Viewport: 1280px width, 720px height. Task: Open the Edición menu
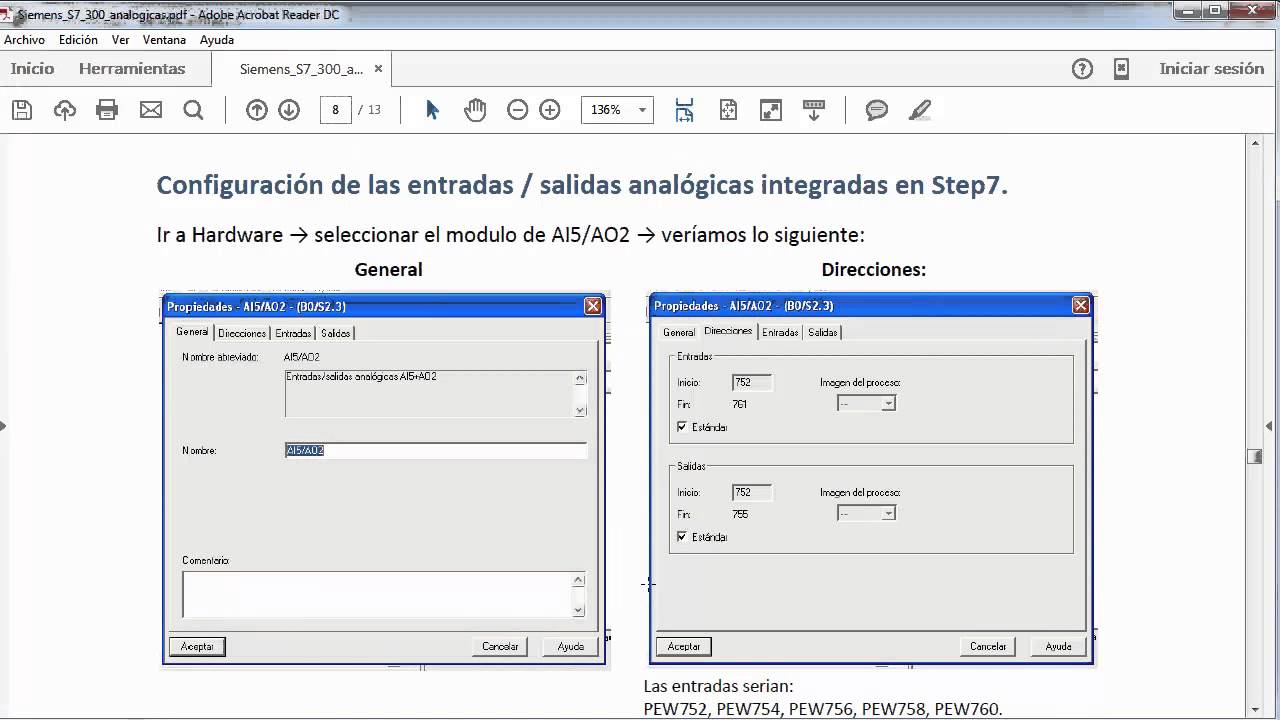point(78,40)
